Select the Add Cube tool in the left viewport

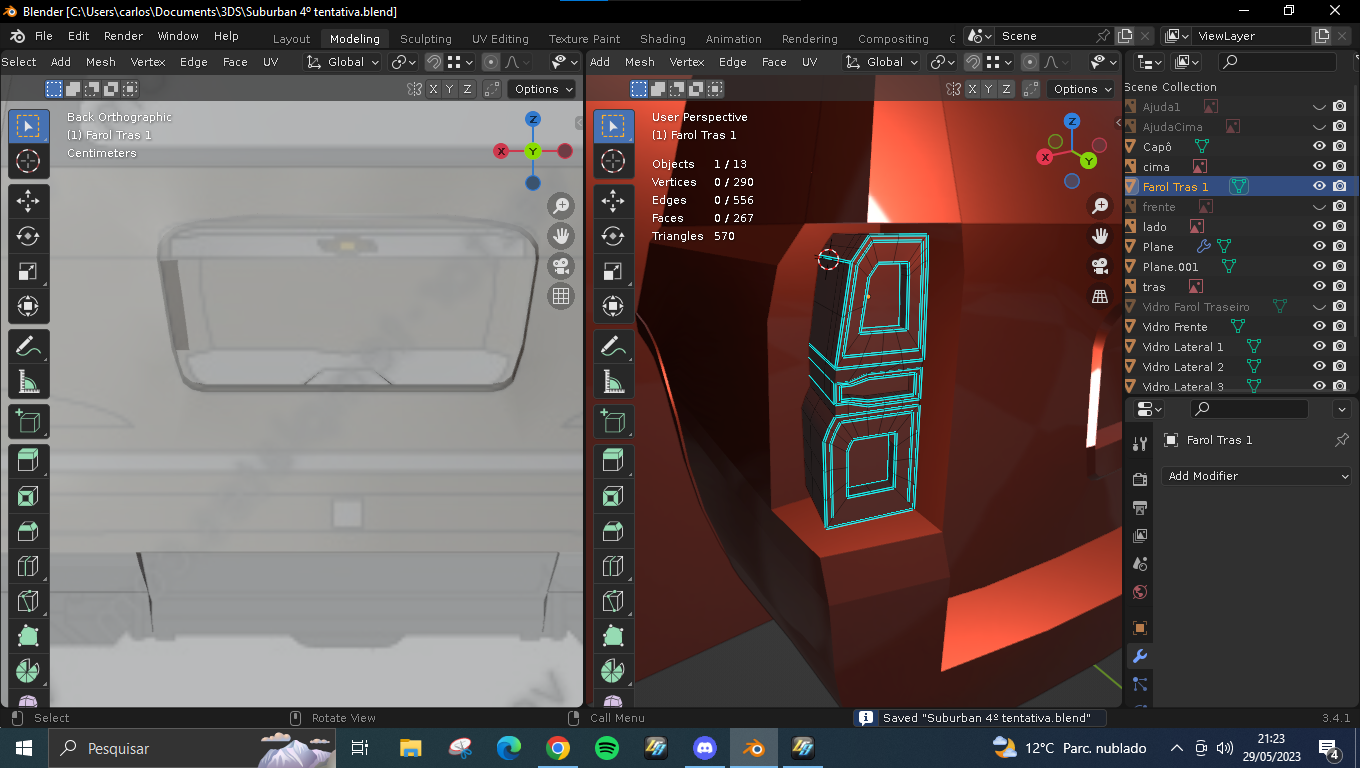click(28, 421)
